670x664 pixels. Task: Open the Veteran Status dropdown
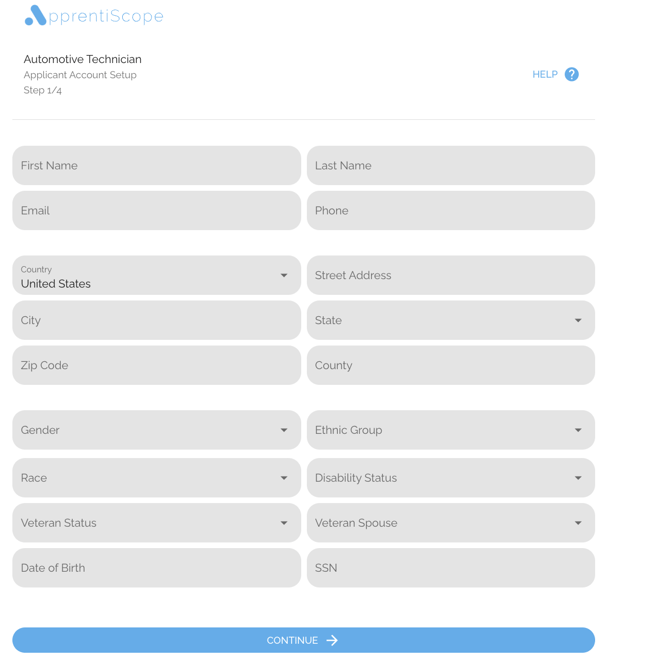pos(156,523)
